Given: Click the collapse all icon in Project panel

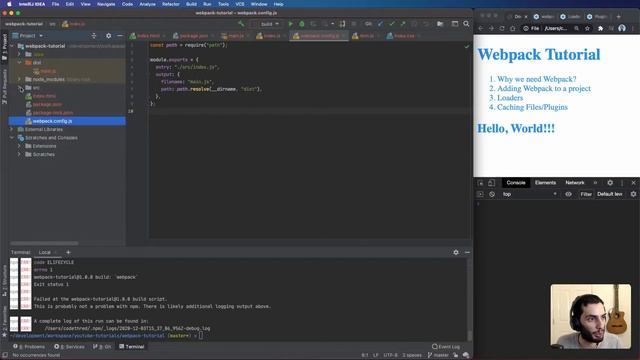Looking at the screenshot, I should (94, 36).
